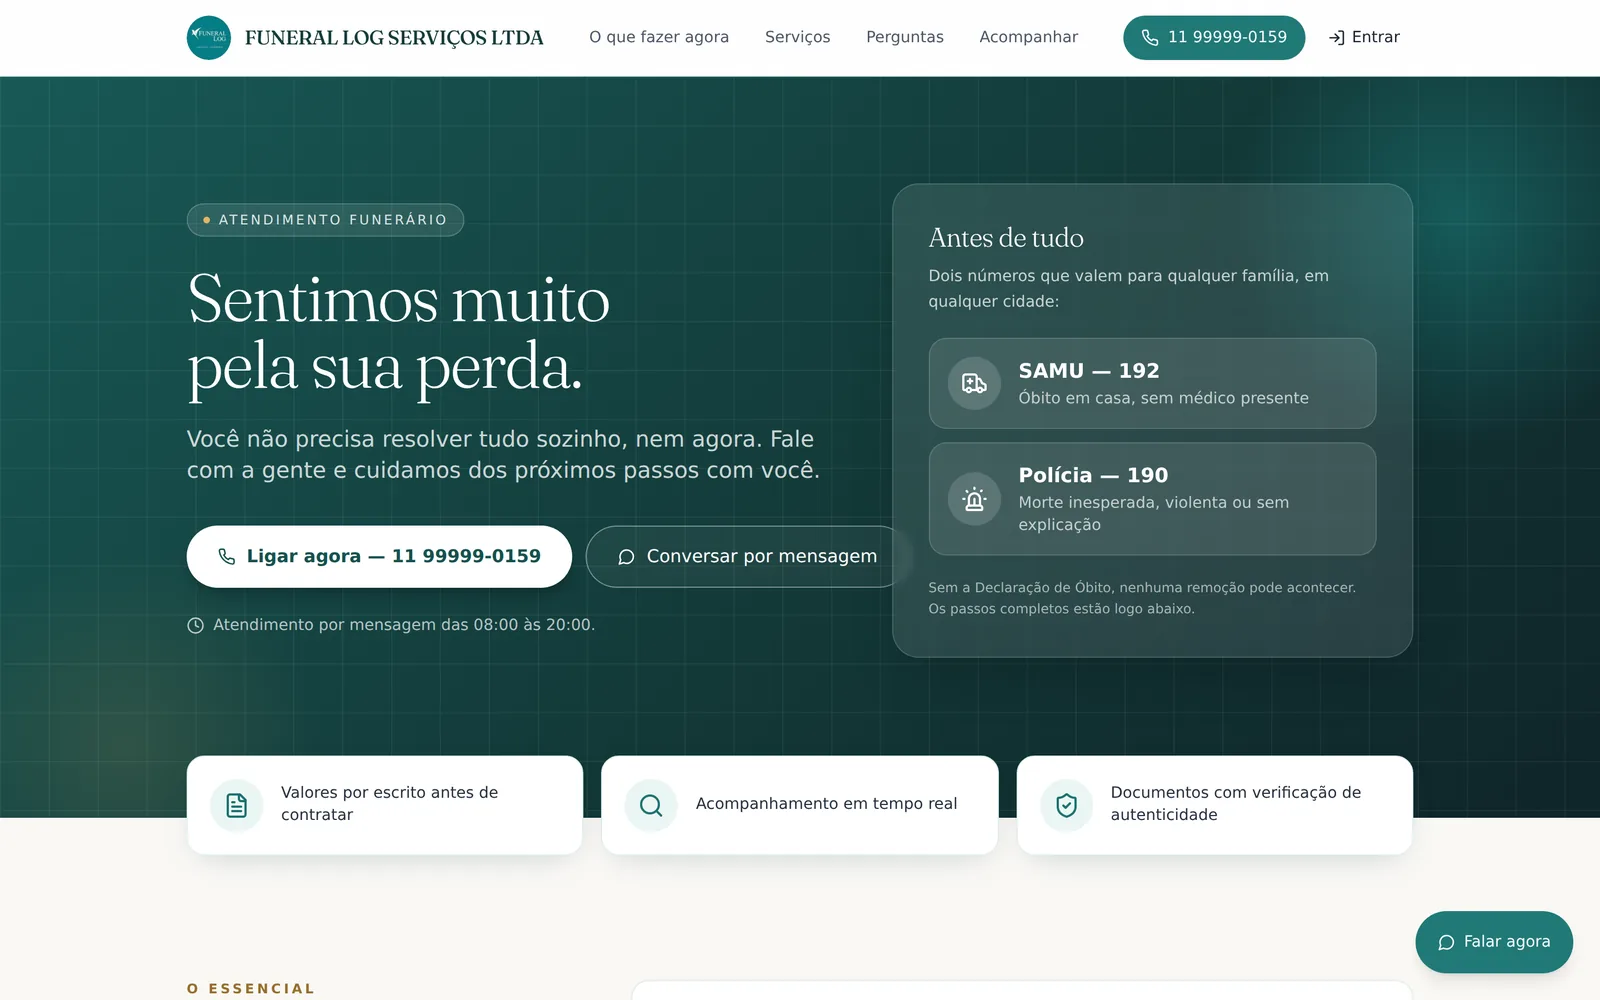Screen dimensions: 1600x1000
Task: Click chat bubble icon in Conversar button
Action: [626, 557]
